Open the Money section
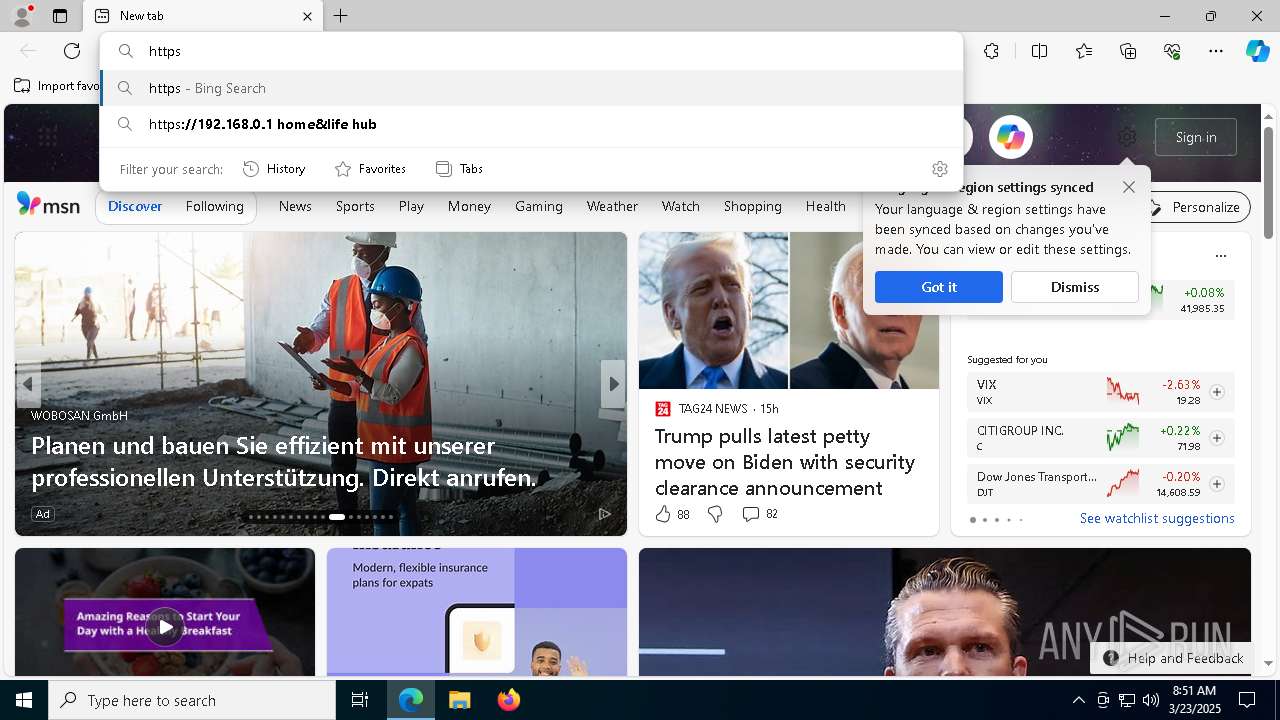 click(469, 206)
